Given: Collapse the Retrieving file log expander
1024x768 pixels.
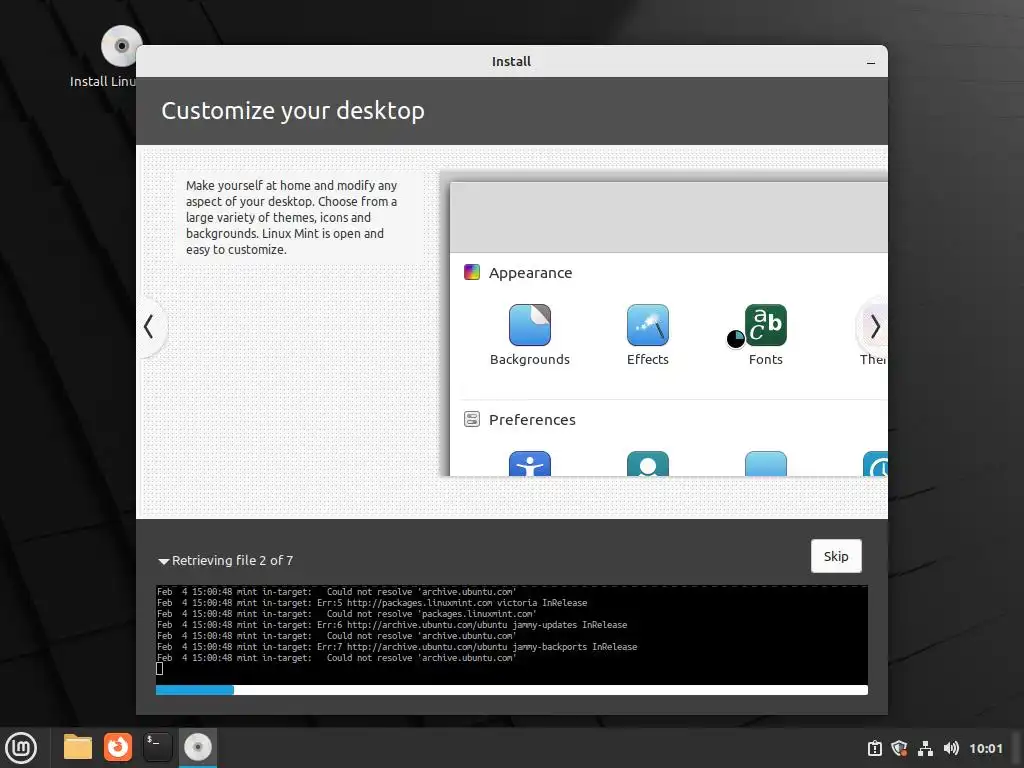Looking at the screenshot, I should pyautogui.click(x=163, y=561).
